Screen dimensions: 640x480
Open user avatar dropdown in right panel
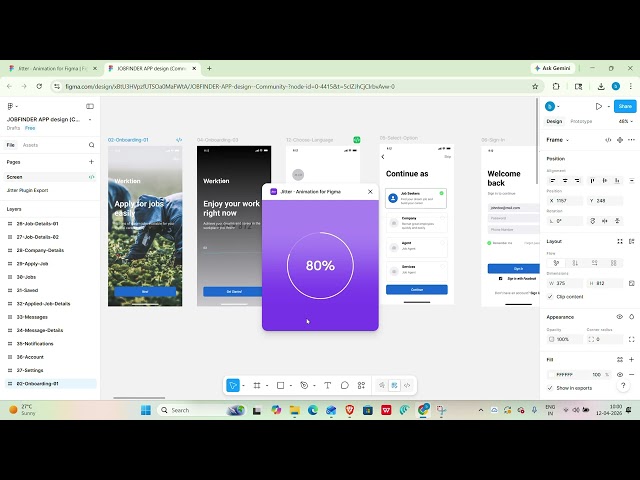pyautogui.click(x=552, y=107)
